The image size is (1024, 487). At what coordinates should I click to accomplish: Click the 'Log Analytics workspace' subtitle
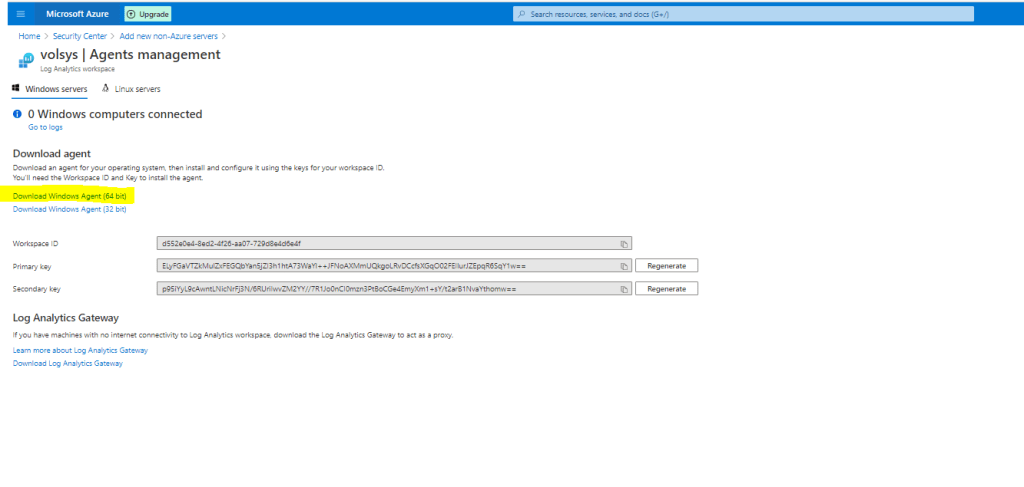(x=78, y=69)
